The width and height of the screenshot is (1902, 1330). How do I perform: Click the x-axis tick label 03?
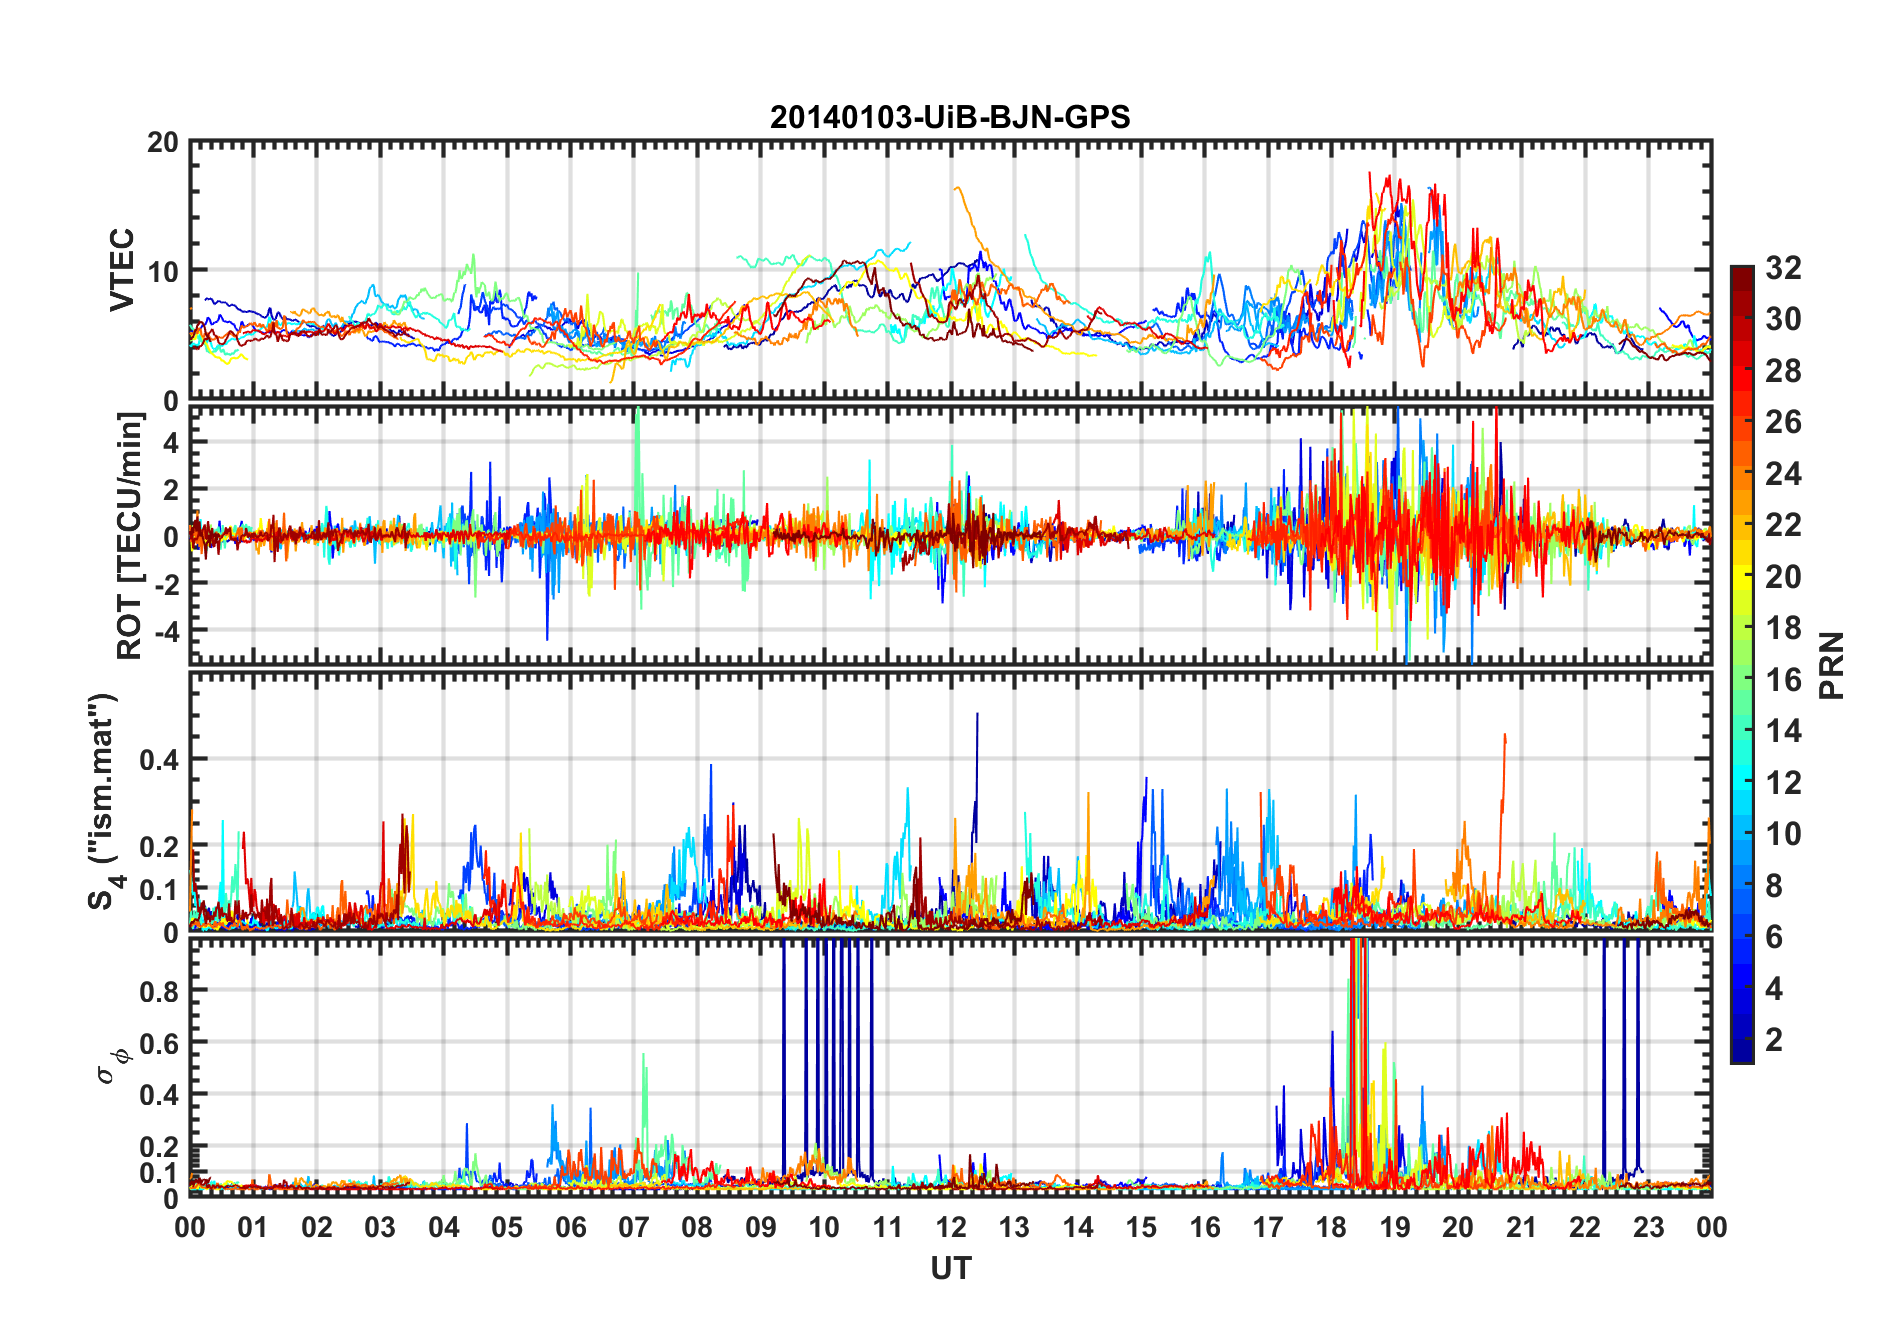380,1227
